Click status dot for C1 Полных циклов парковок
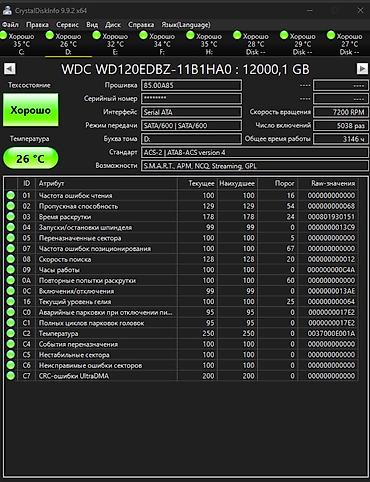 point(11,323)
